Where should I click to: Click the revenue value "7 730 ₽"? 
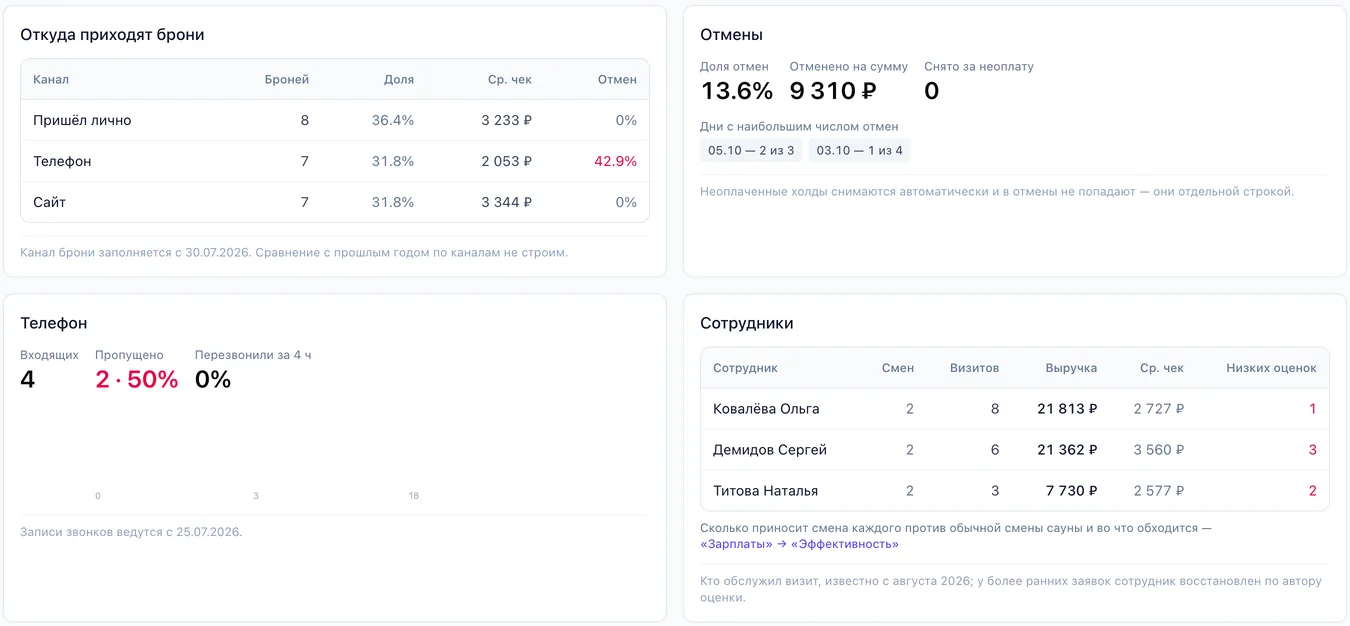click(1071, 491)
